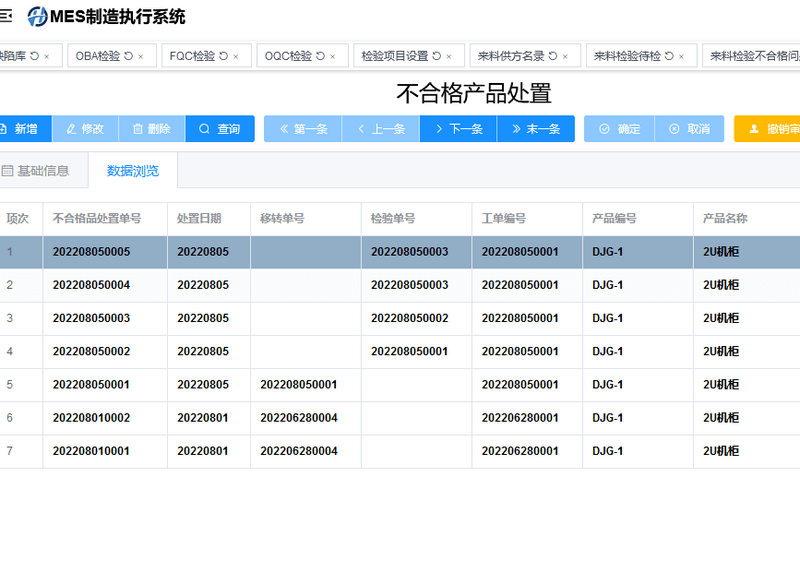Click the 取消 cancel button
Viewport: 800px width, 585px height.
click(x=689, y=129)
